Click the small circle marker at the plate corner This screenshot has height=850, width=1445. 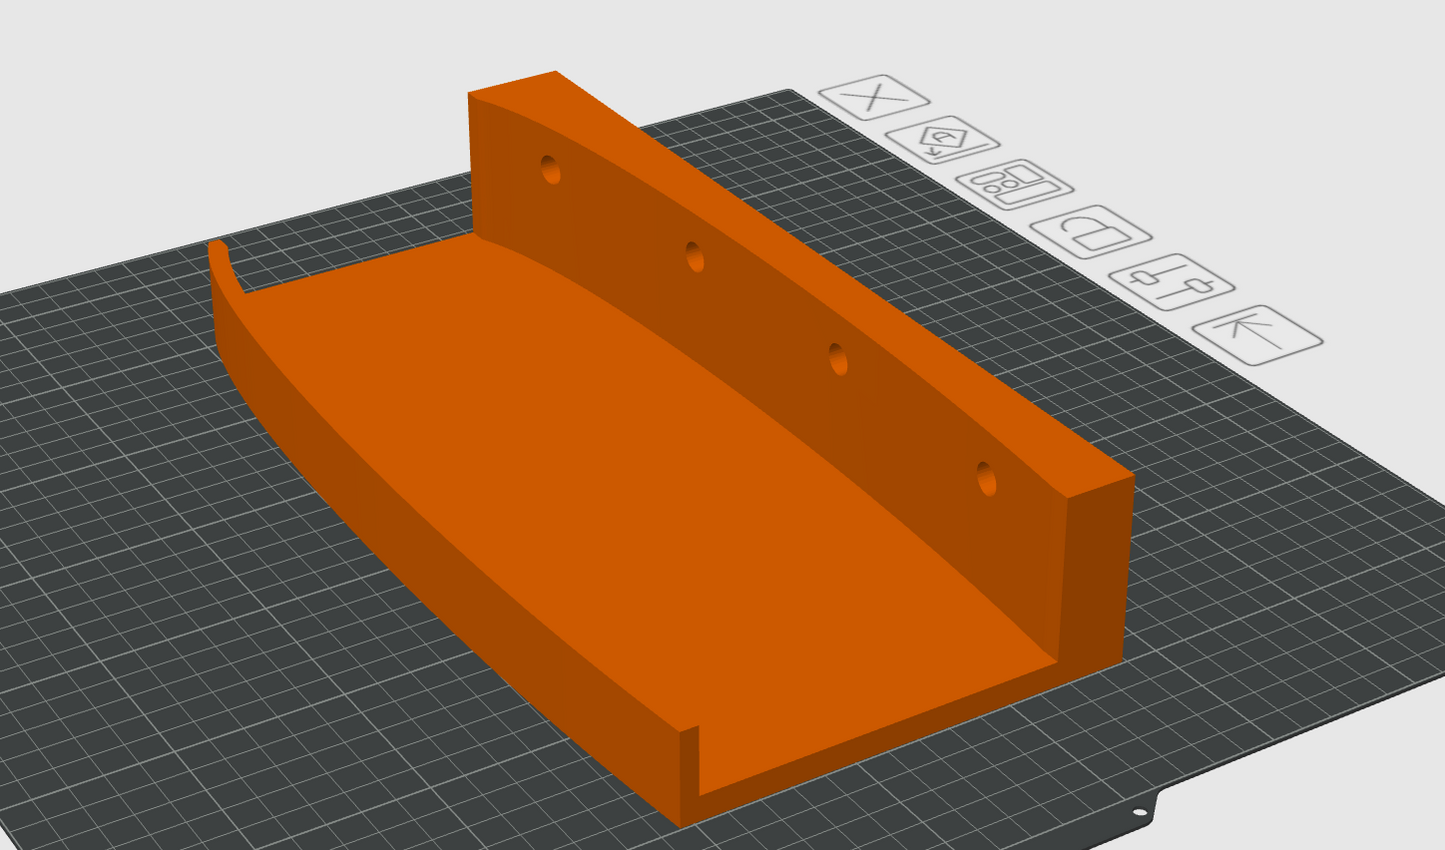point(1142,812)
